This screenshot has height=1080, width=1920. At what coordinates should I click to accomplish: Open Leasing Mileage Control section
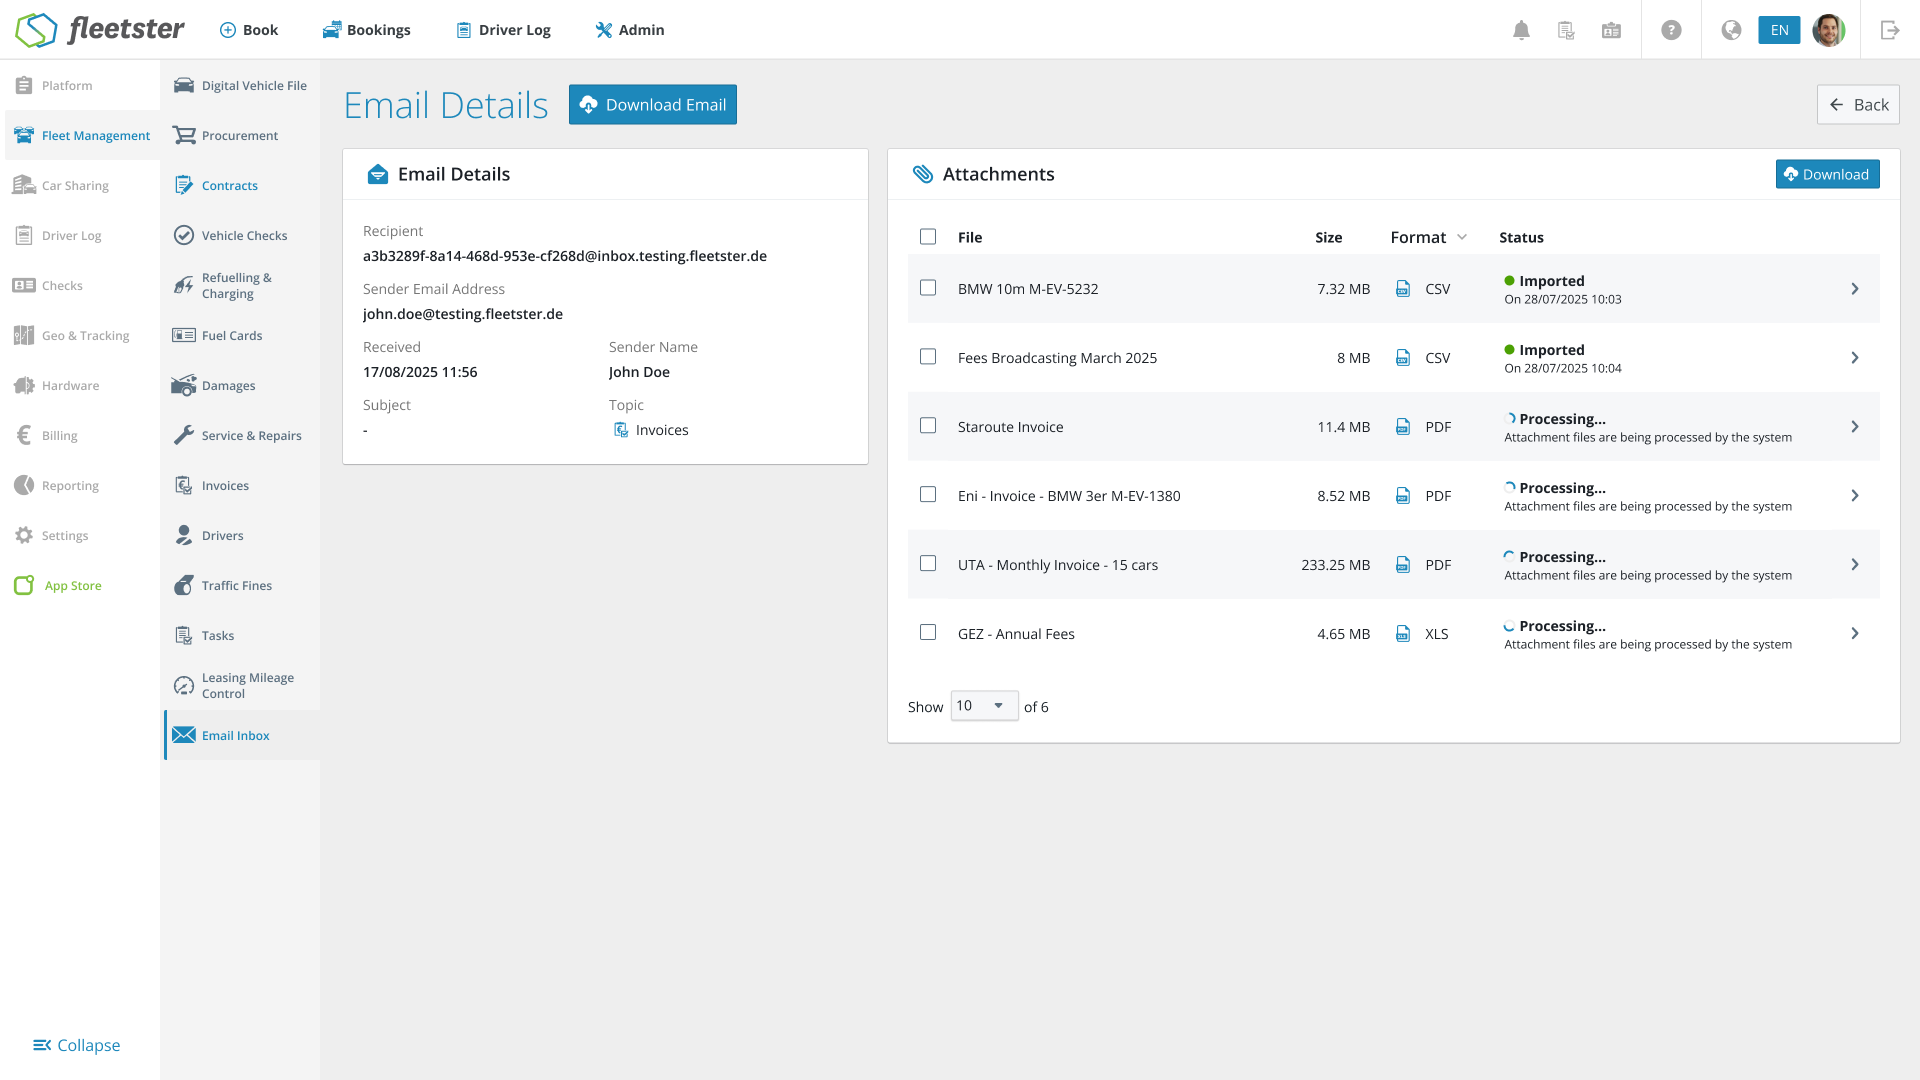tap(247, 686)
